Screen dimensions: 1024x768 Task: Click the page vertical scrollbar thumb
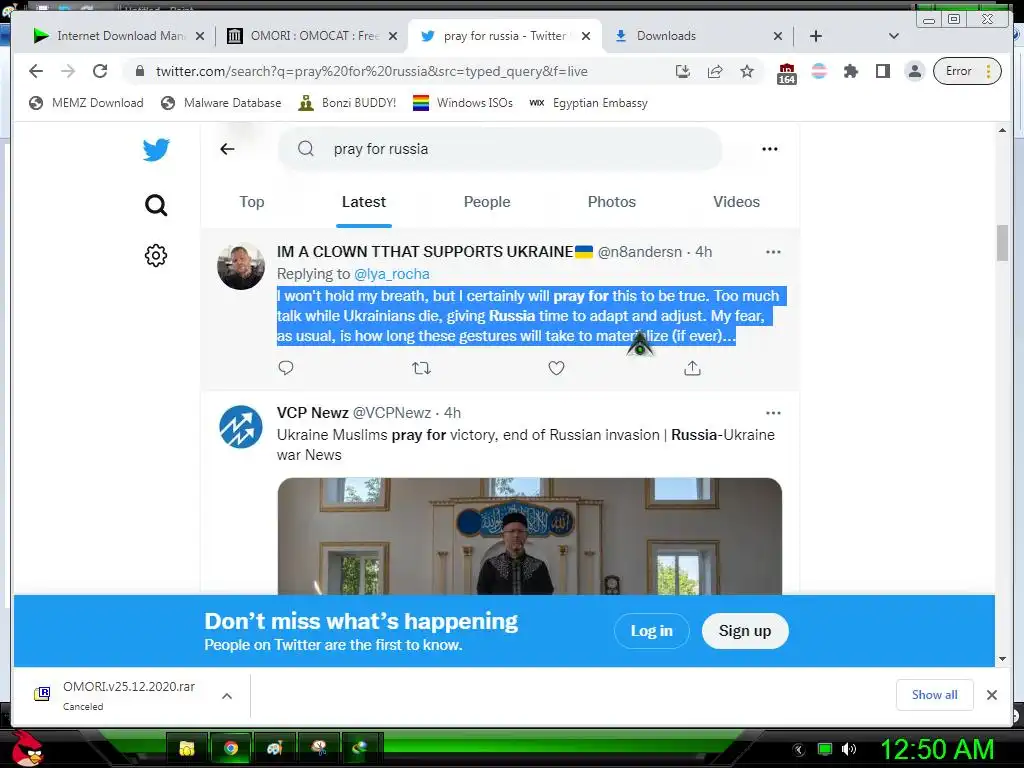click(x=1002, y=242)
